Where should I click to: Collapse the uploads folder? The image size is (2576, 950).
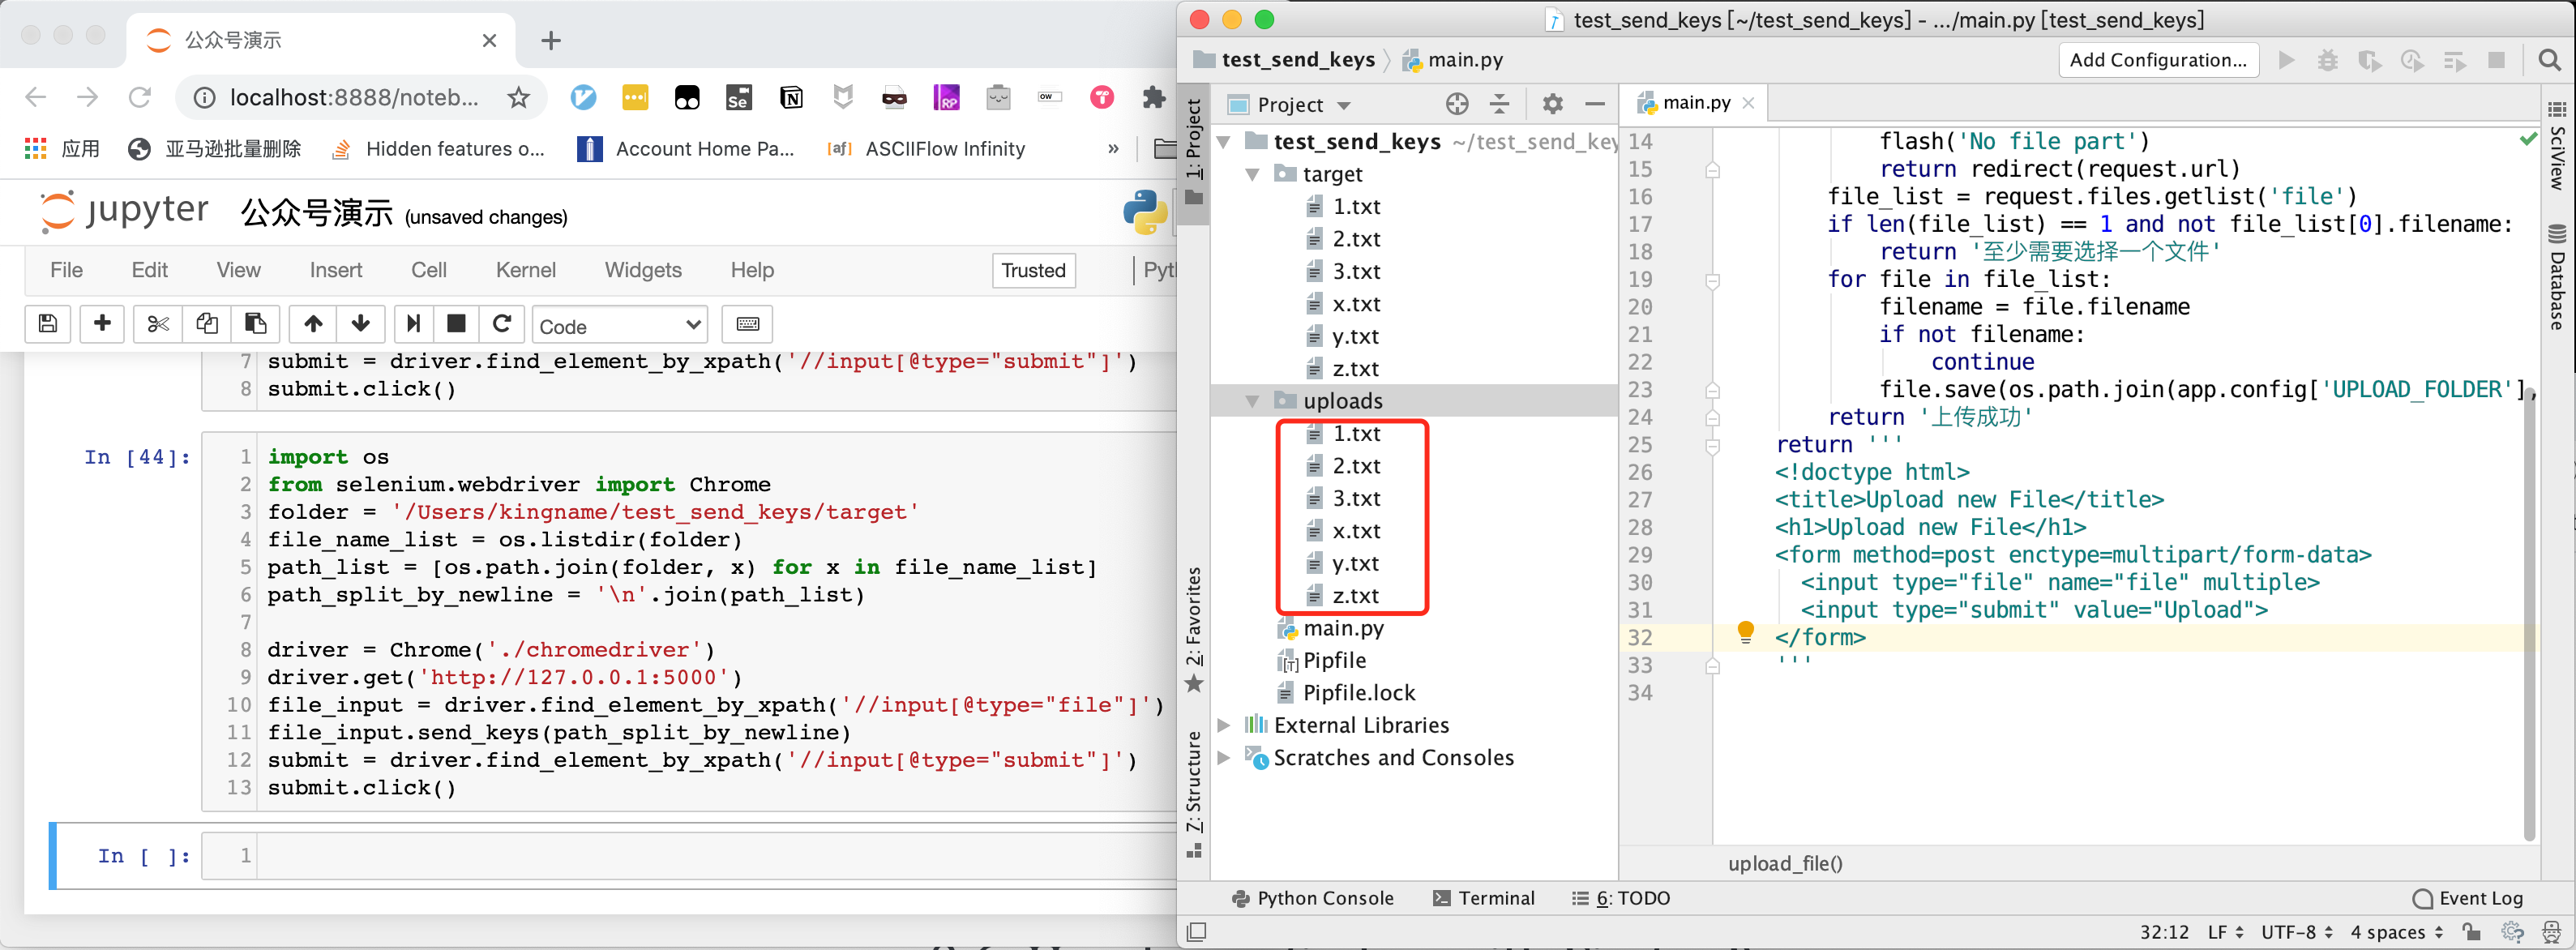click(1252, 401)
